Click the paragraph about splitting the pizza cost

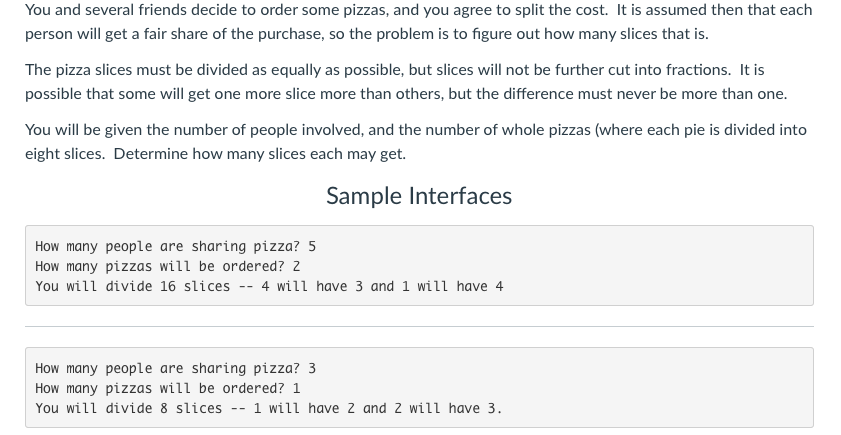tap(419, 22)
